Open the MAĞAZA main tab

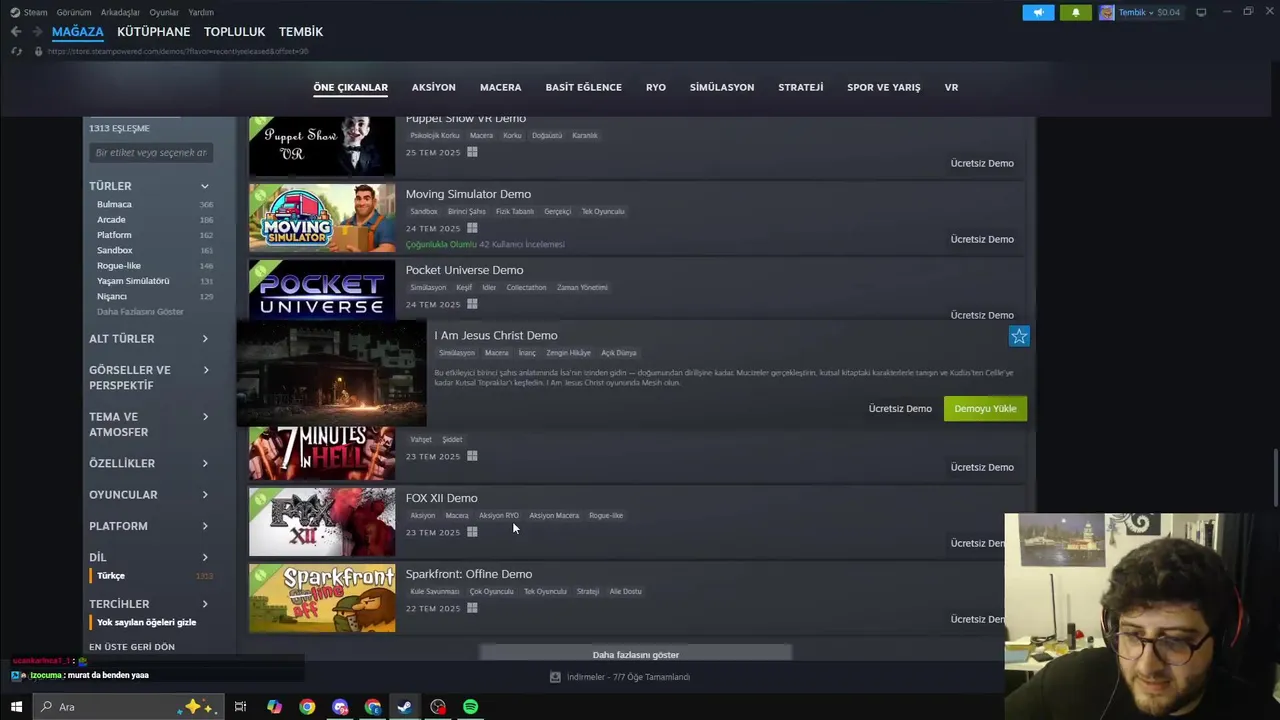coord(77,32)
